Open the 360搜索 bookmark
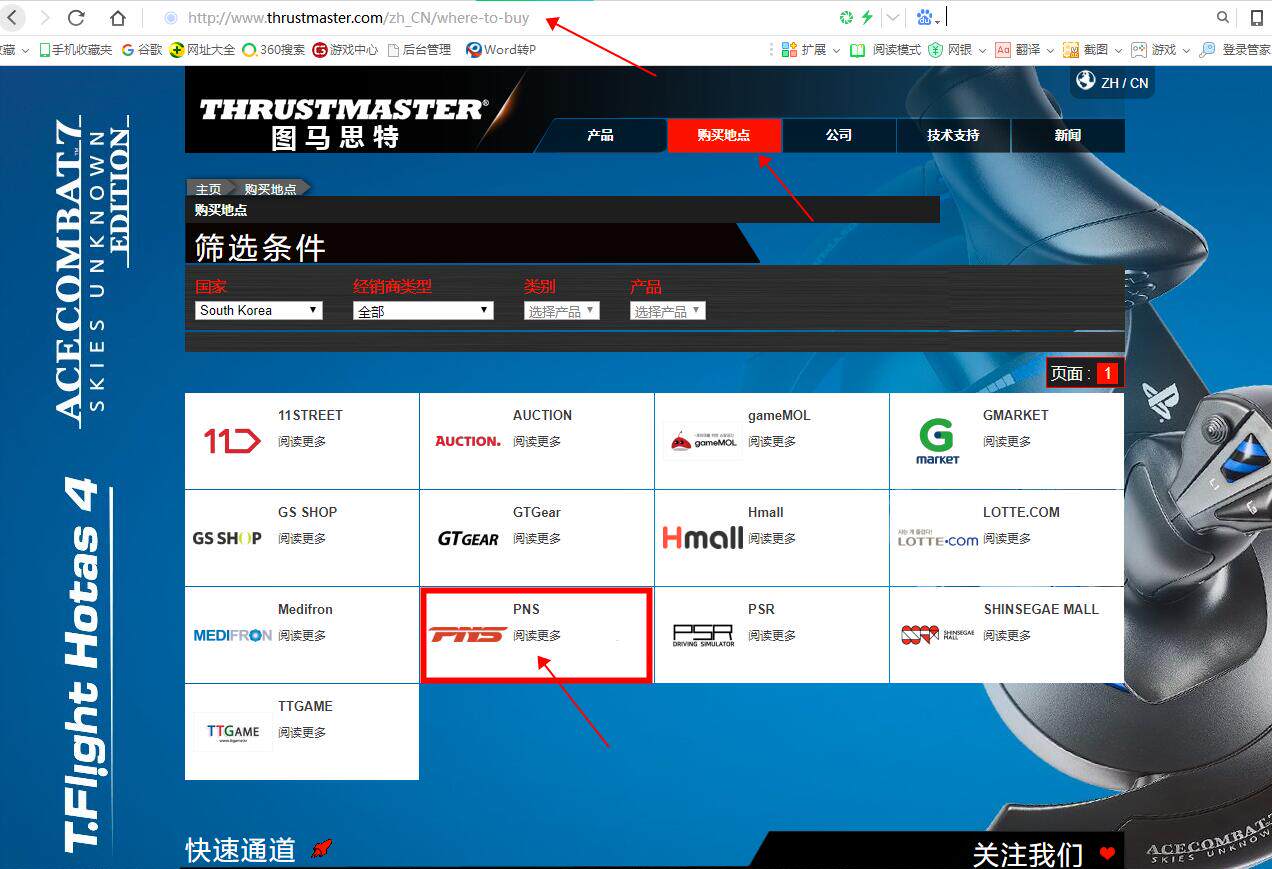The width and height of the screenshot is (1272, 869). pos(274,49)
